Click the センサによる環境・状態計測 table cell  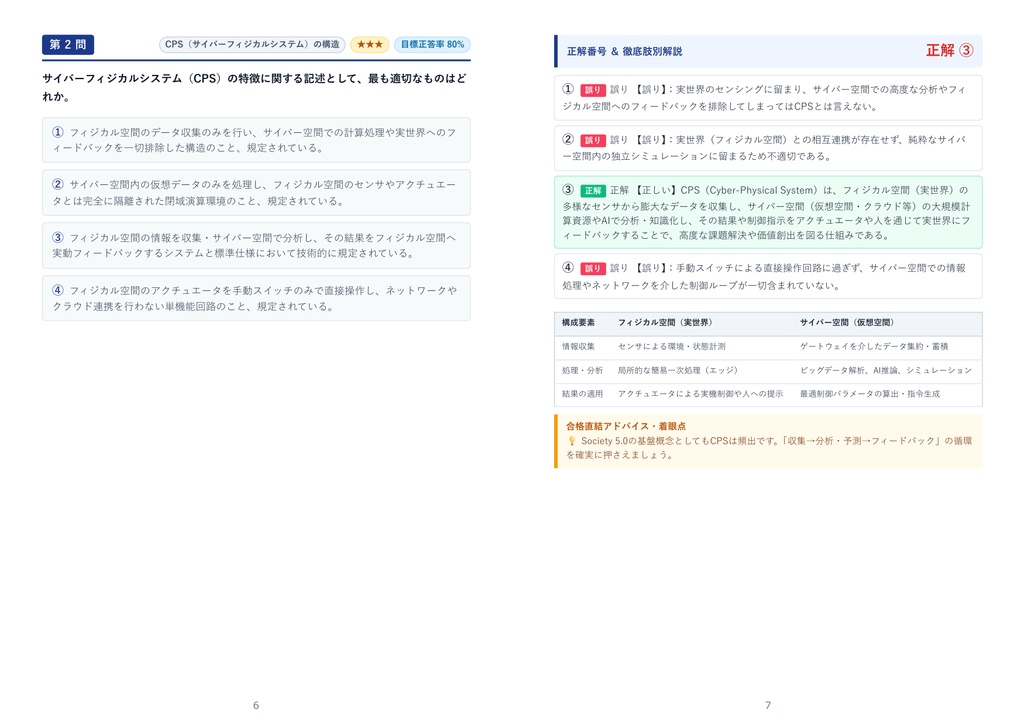coord(672,346)
